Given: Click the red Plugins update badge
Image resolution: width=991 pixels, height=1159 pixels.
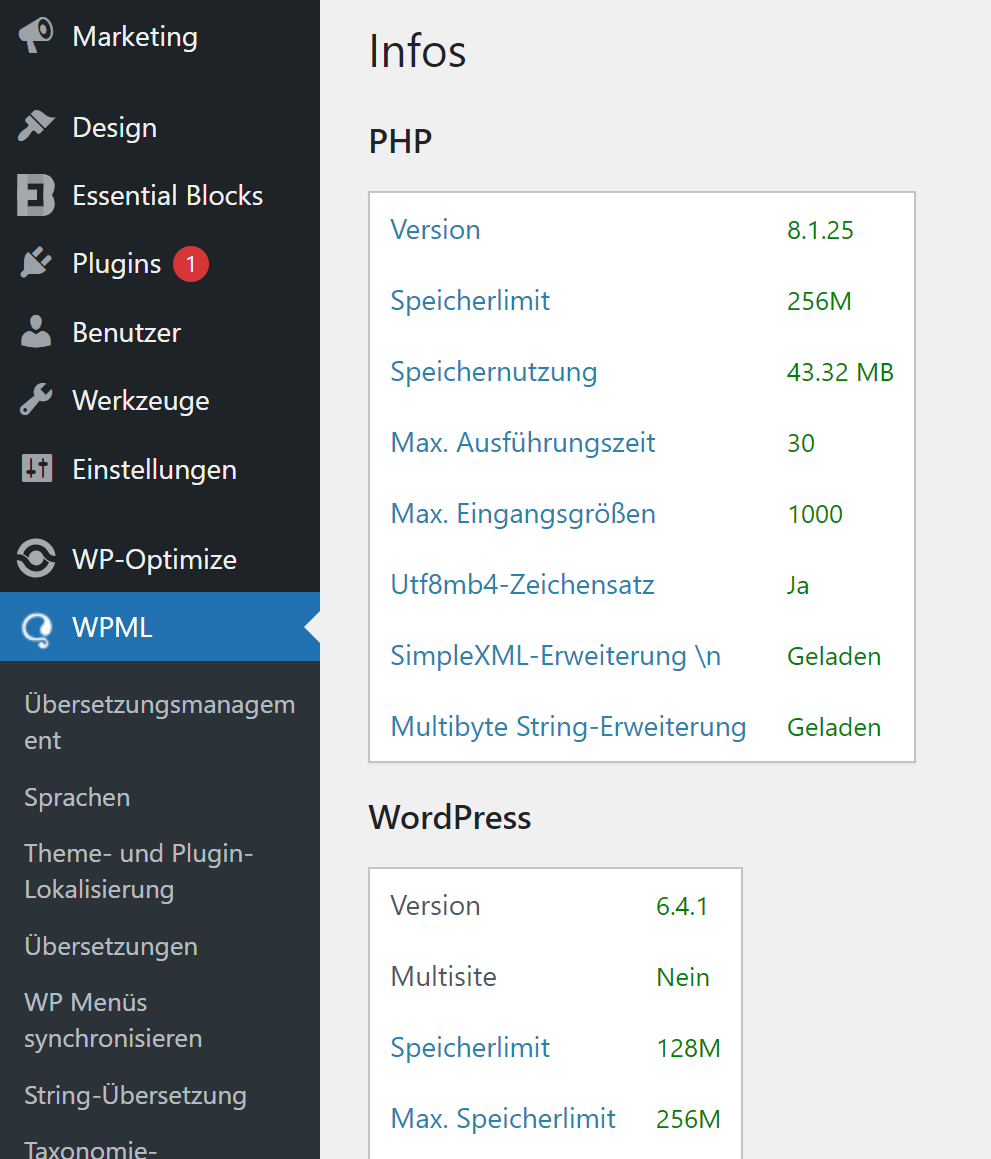Looking at the screenshot, I should coord(191,264).
